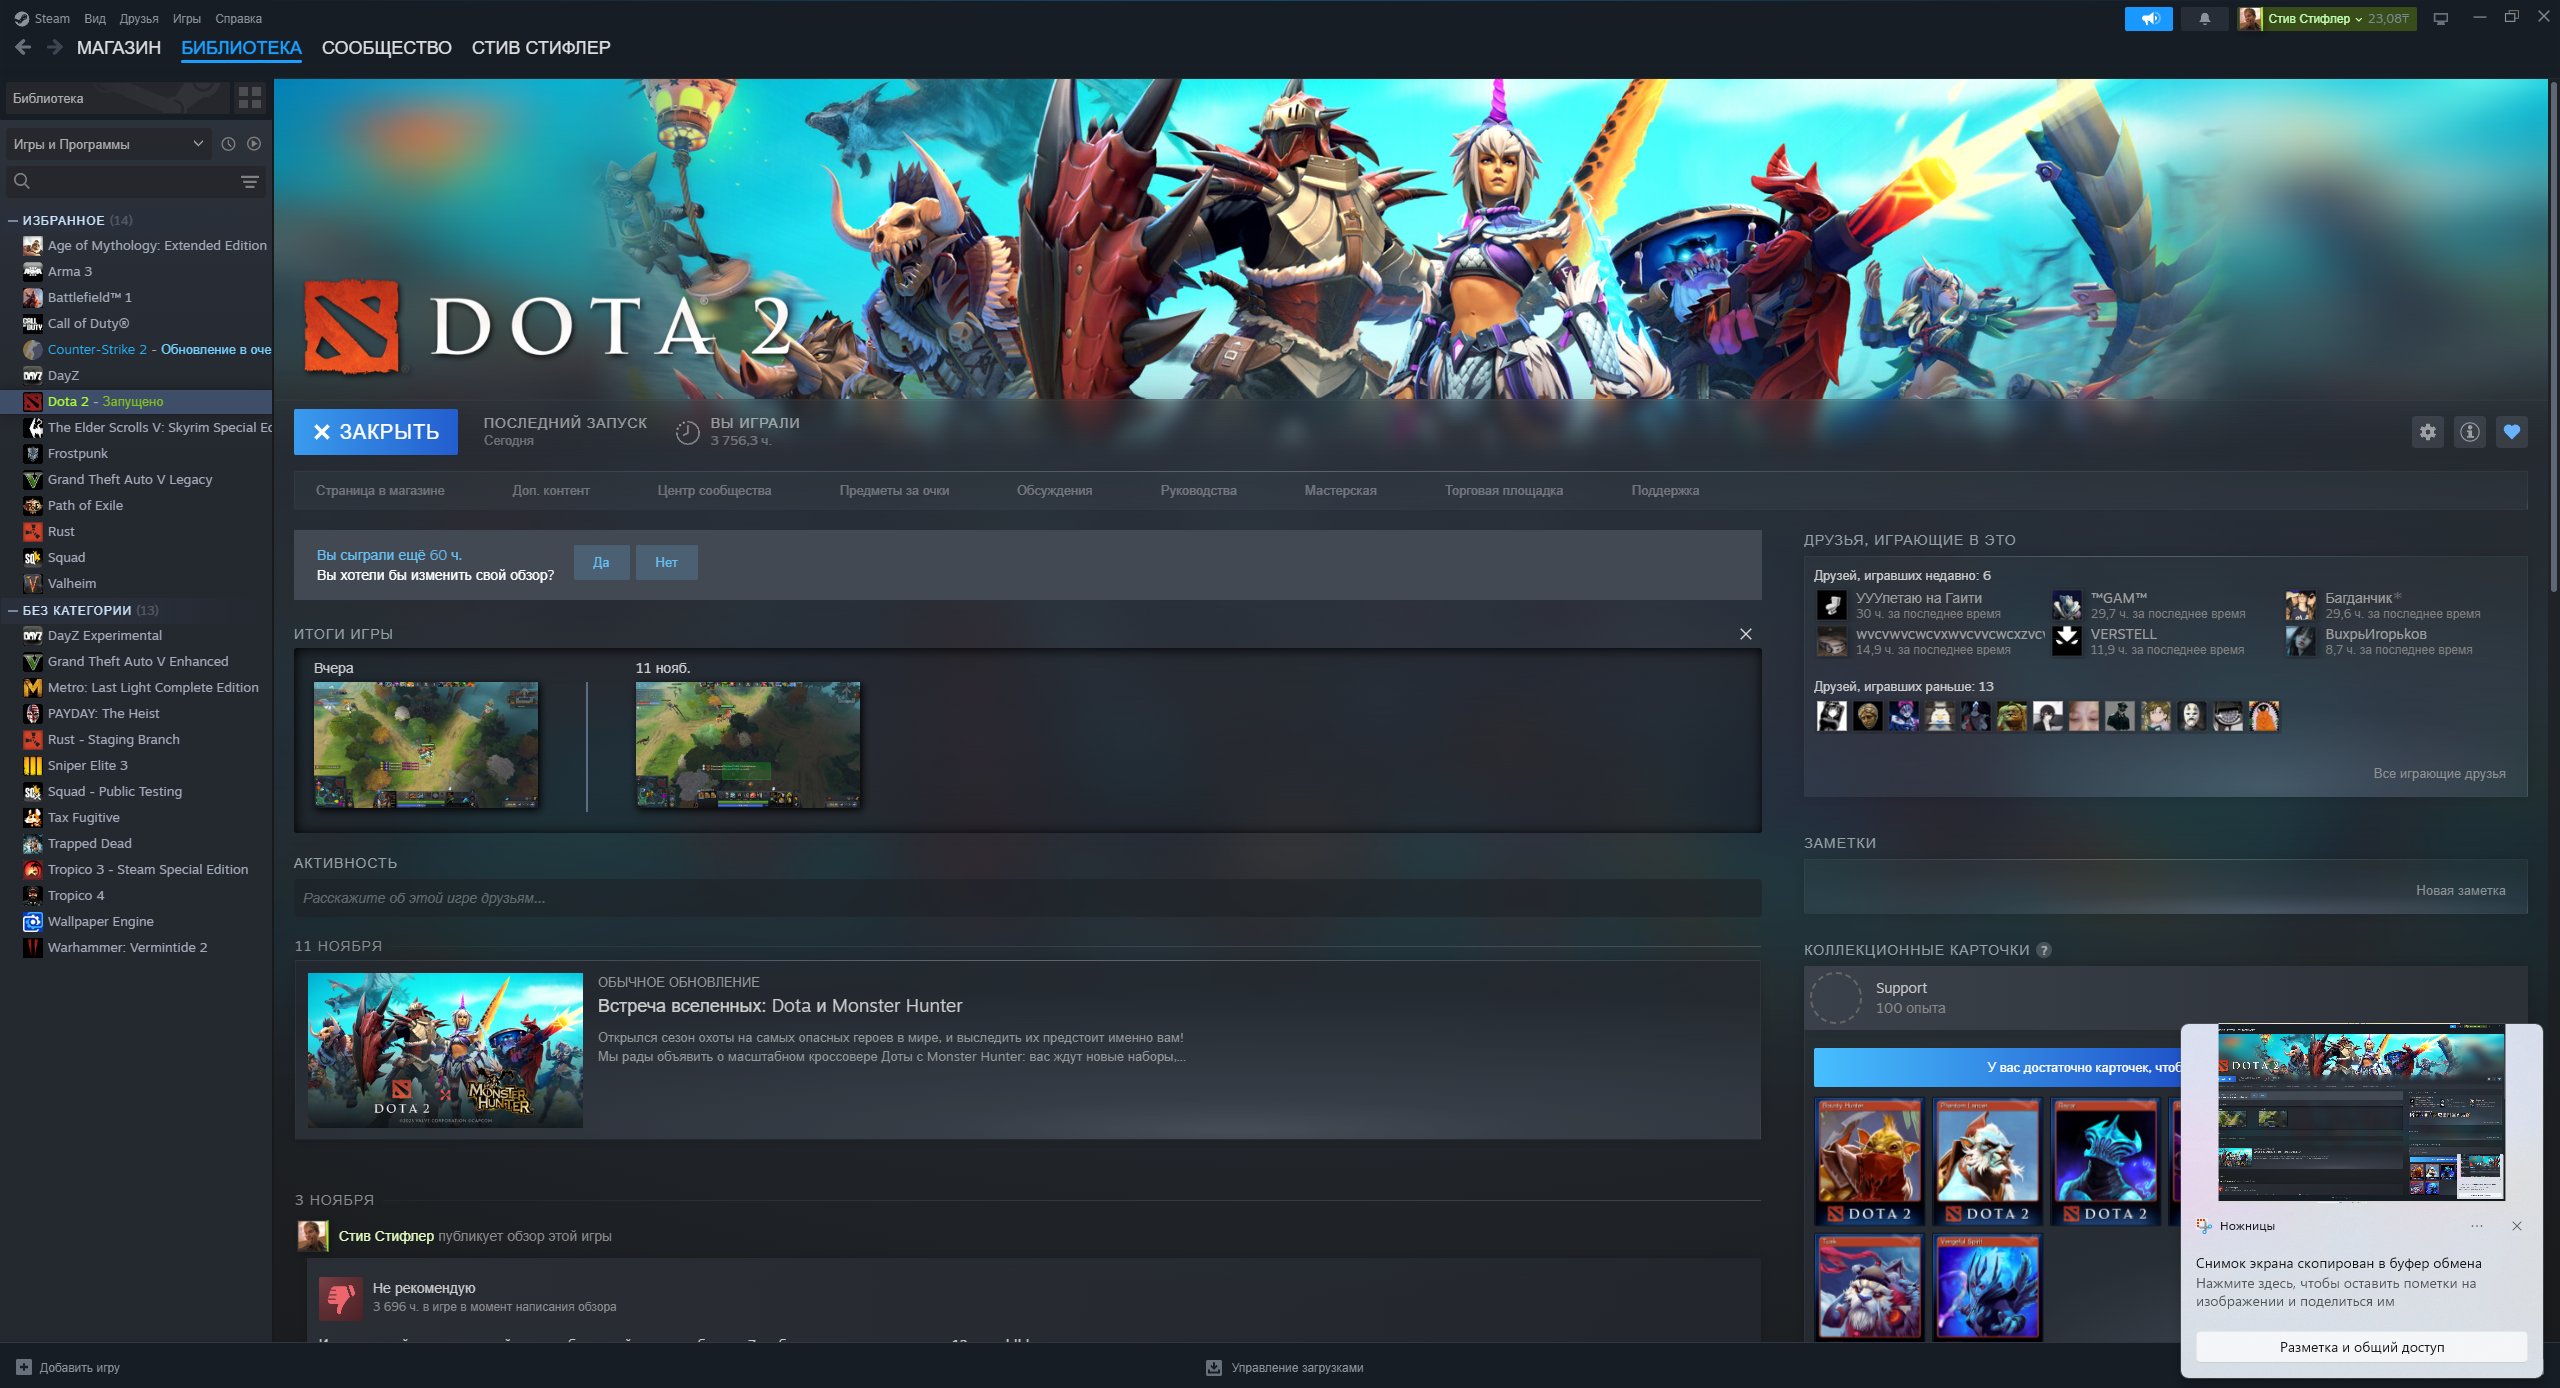Click the game info icon next to gear

coord(2470,432)
